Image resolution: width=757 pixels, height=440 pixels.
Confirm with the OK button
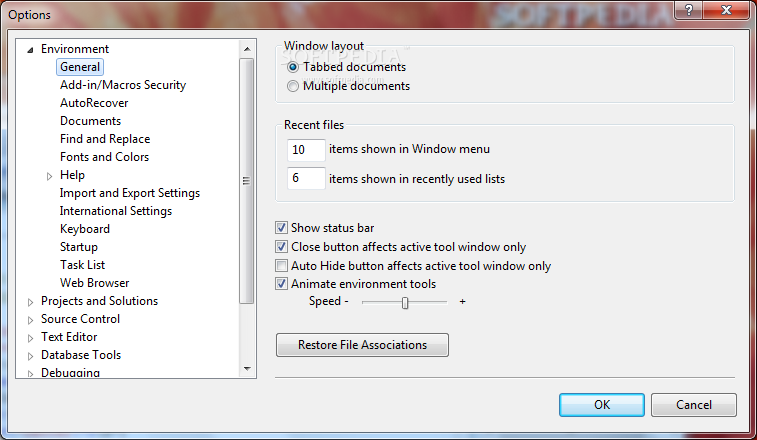pyautogui.click(x=602, y=405)
